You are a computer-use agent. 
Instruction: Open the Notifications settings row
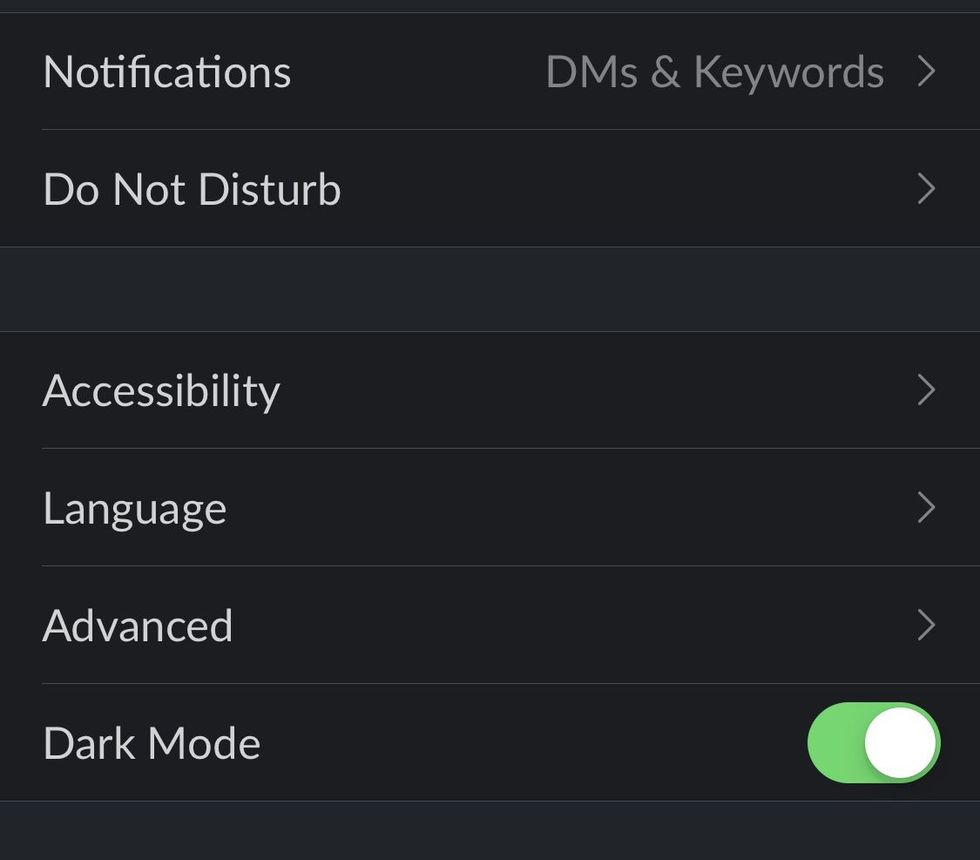tap(167, 72)
